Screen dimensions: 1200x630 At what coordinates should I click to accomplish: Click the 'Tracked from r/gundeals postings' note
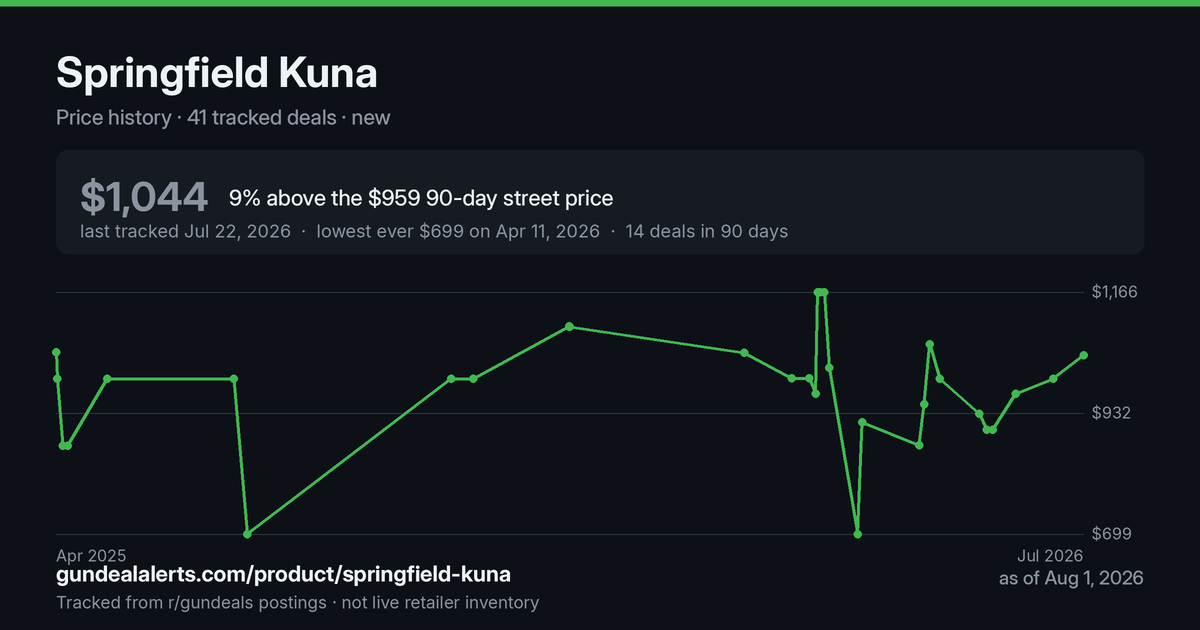(x=191, y=602)
